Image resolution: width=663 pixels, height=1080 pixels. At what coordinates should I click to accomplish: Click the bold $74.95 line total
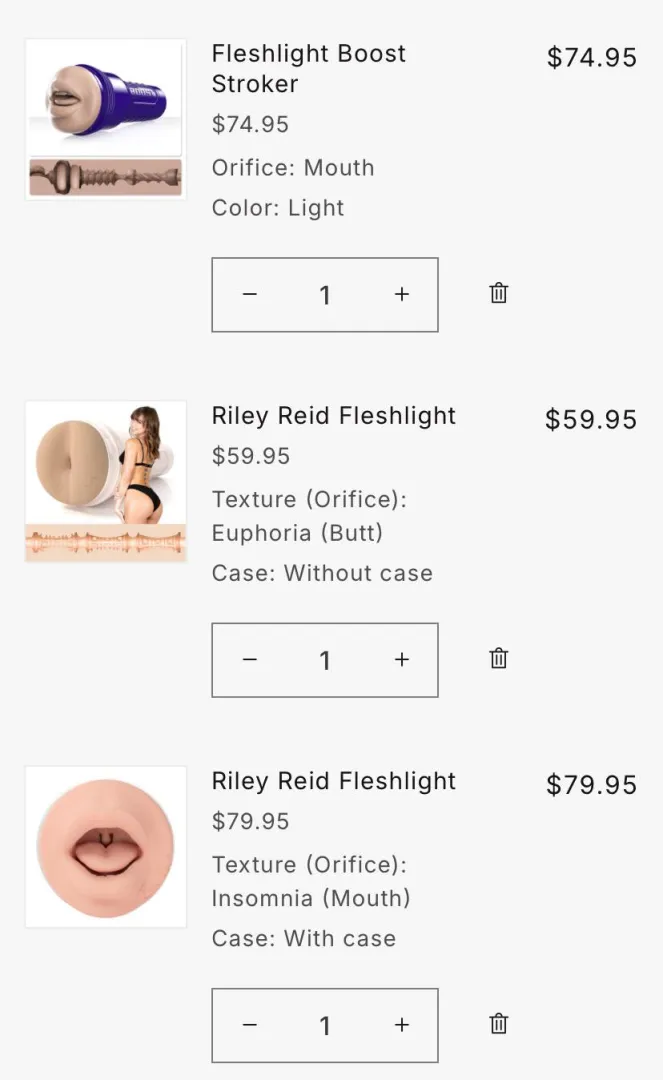coord(591,58)
